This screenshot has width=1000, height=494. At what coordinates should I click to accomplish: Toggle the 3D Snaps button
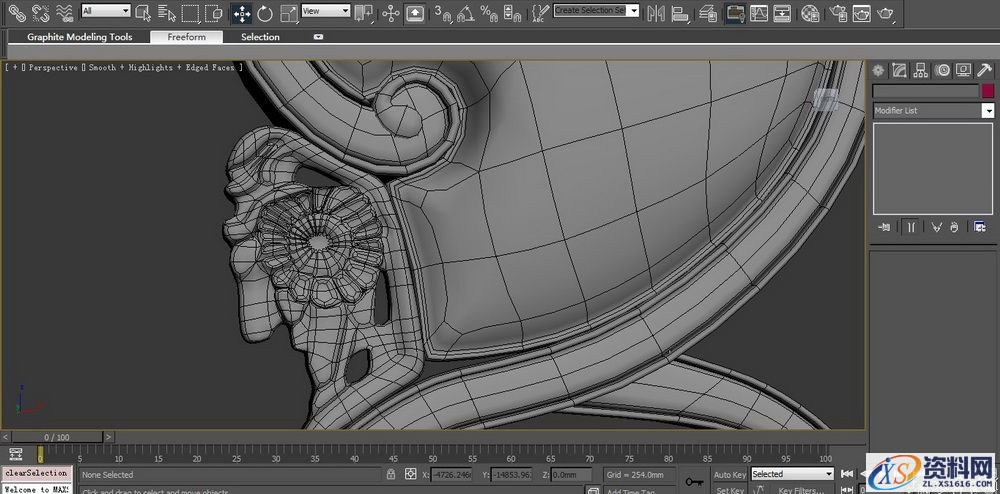click(442, 13)
